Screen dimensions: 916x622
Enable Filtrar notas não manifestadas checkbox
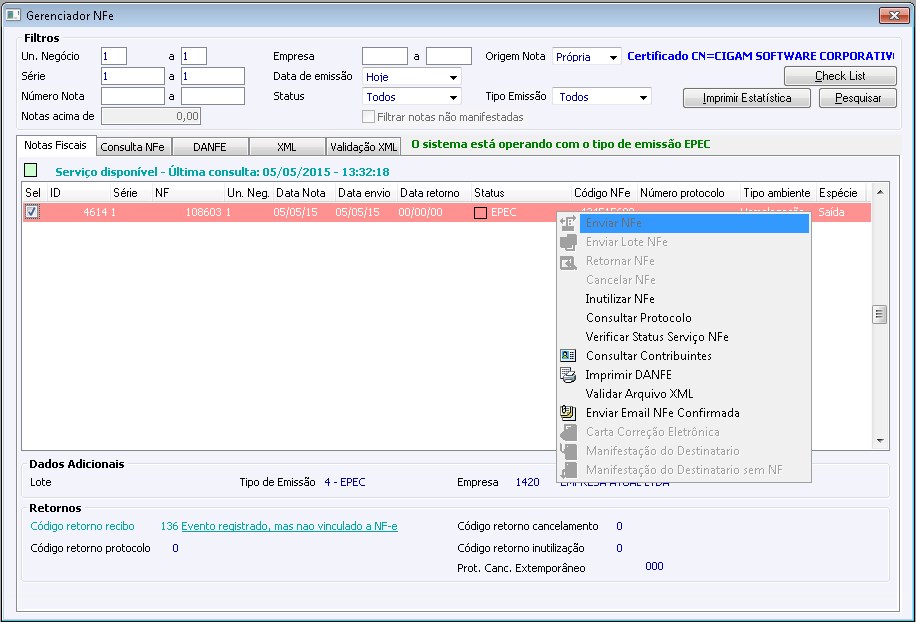tap(368, 117)
